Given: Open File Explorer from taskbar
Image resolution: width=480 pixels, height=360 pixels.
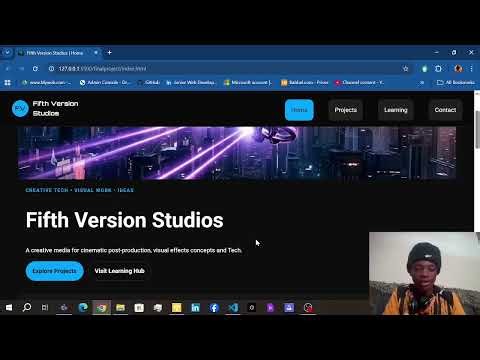Looking at the screenshot, I should click(120, 307).
